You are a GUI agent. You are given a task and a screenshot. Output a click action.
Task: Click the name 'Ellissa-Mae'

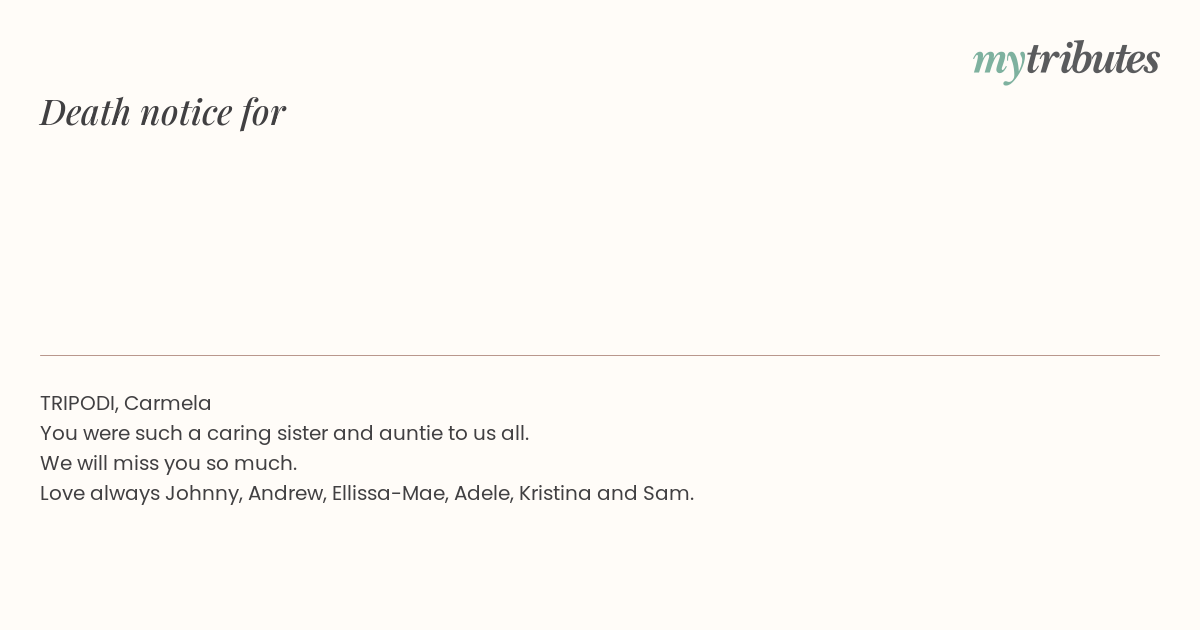click(390, 493)
